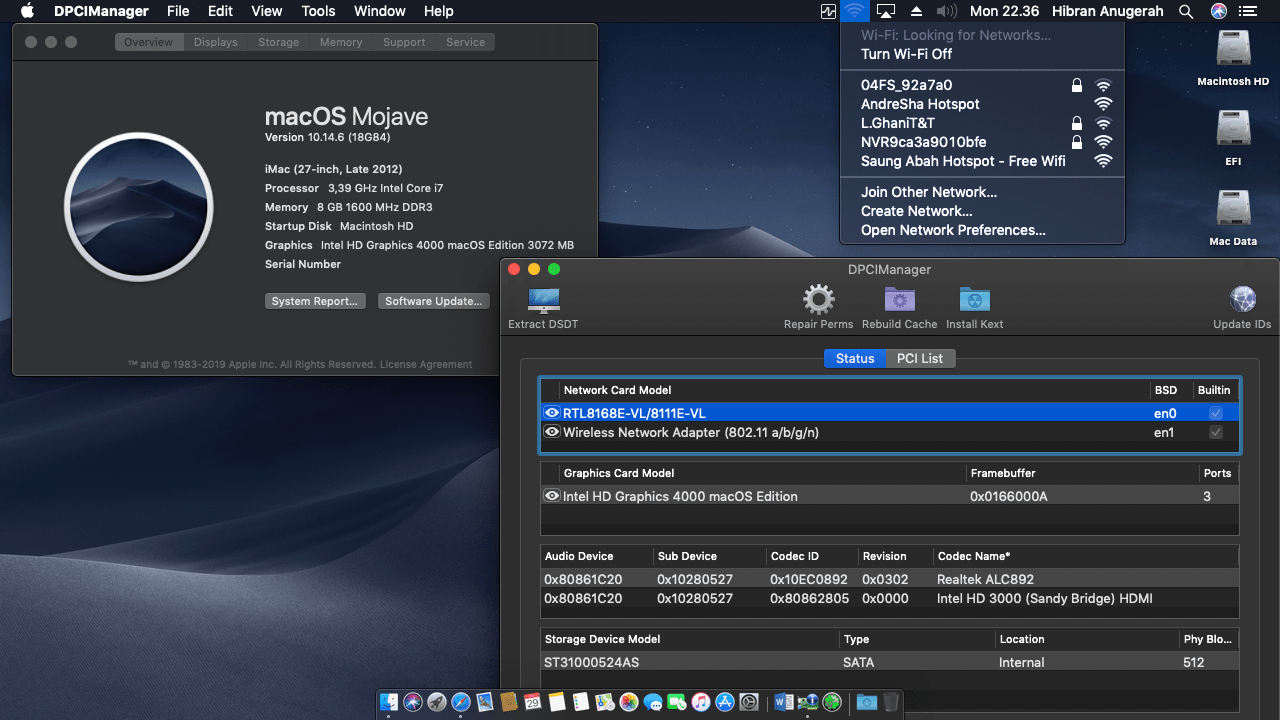Click the Install Kext folder icon
Screen dimensions: 1280x720
974,299
